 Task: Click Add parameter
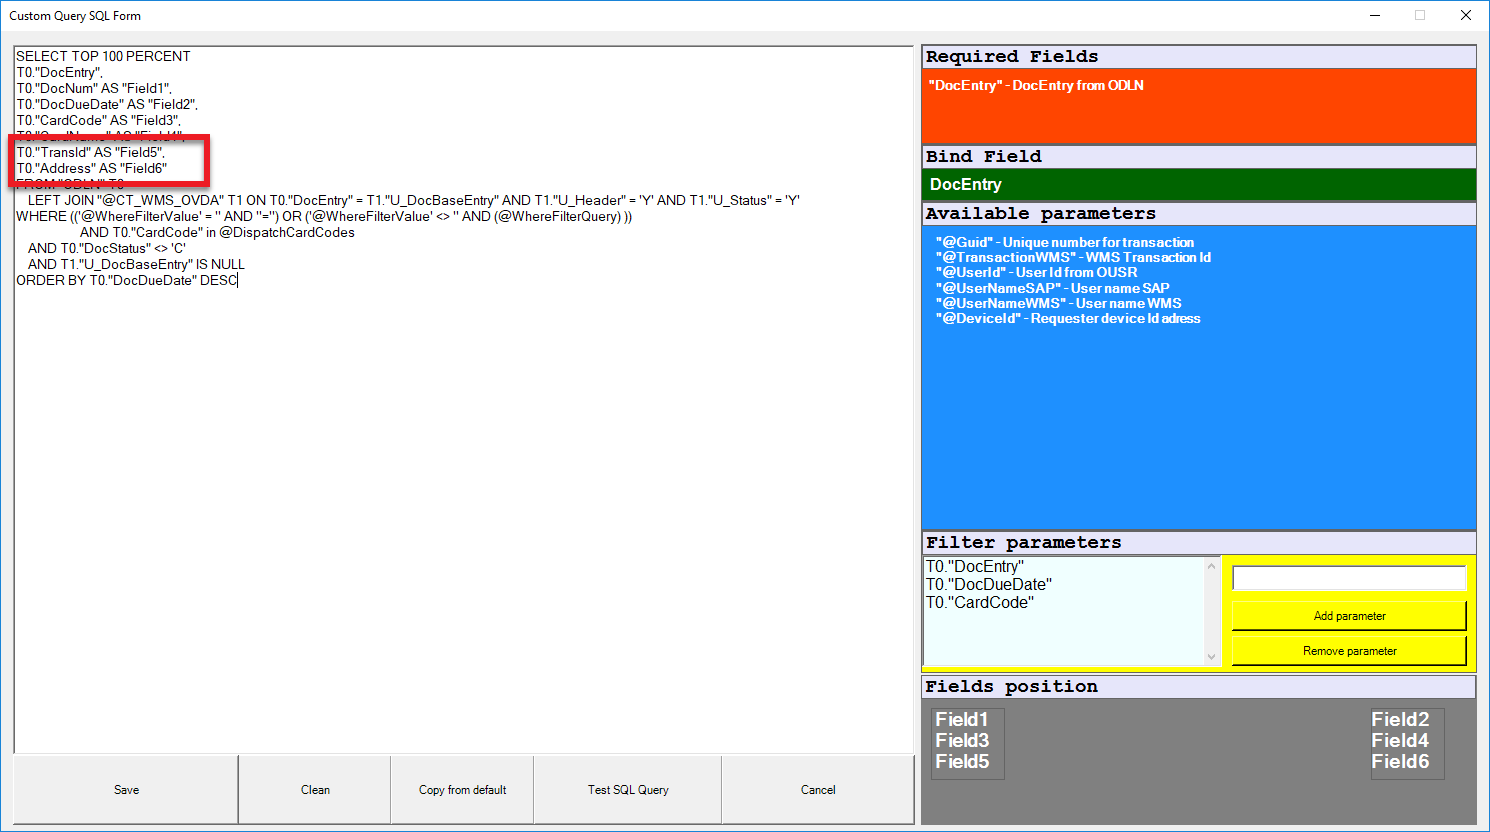(1348, 615)
